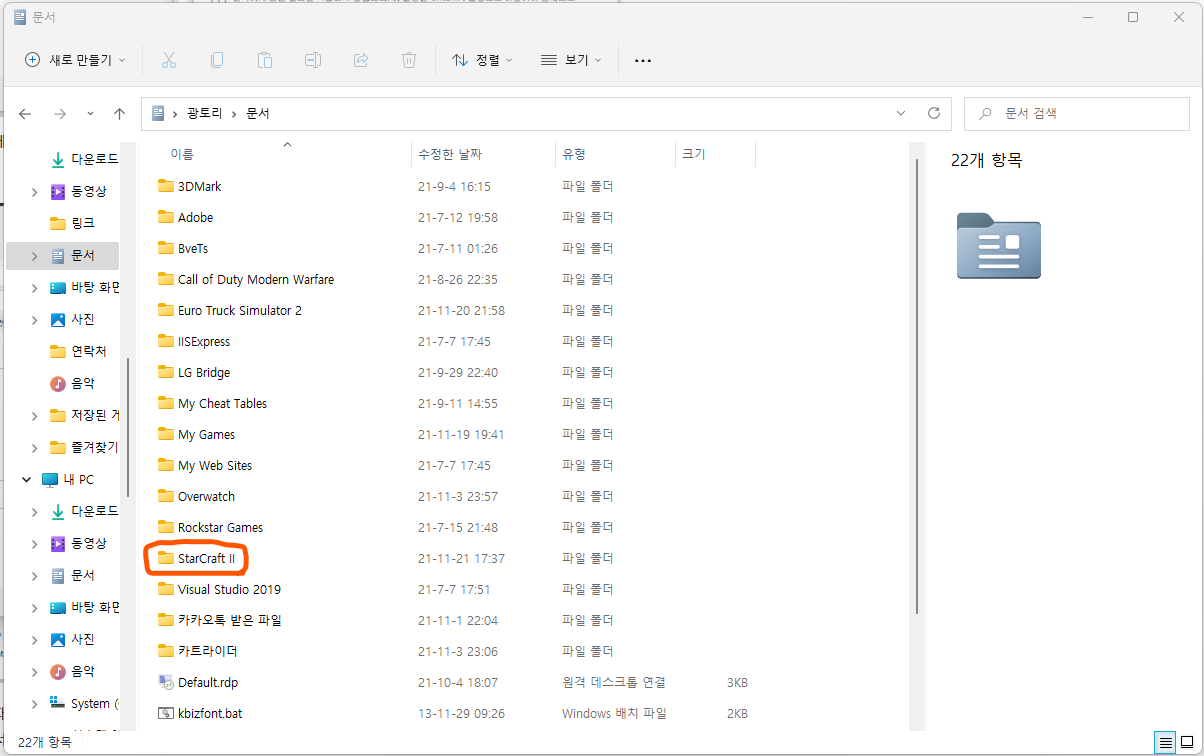Image resolution: width=1204 pixels, height=756 pixels.
Task: Switch to large icons view in status bar
Action: pyautogui.click(x=1188, y=743)
